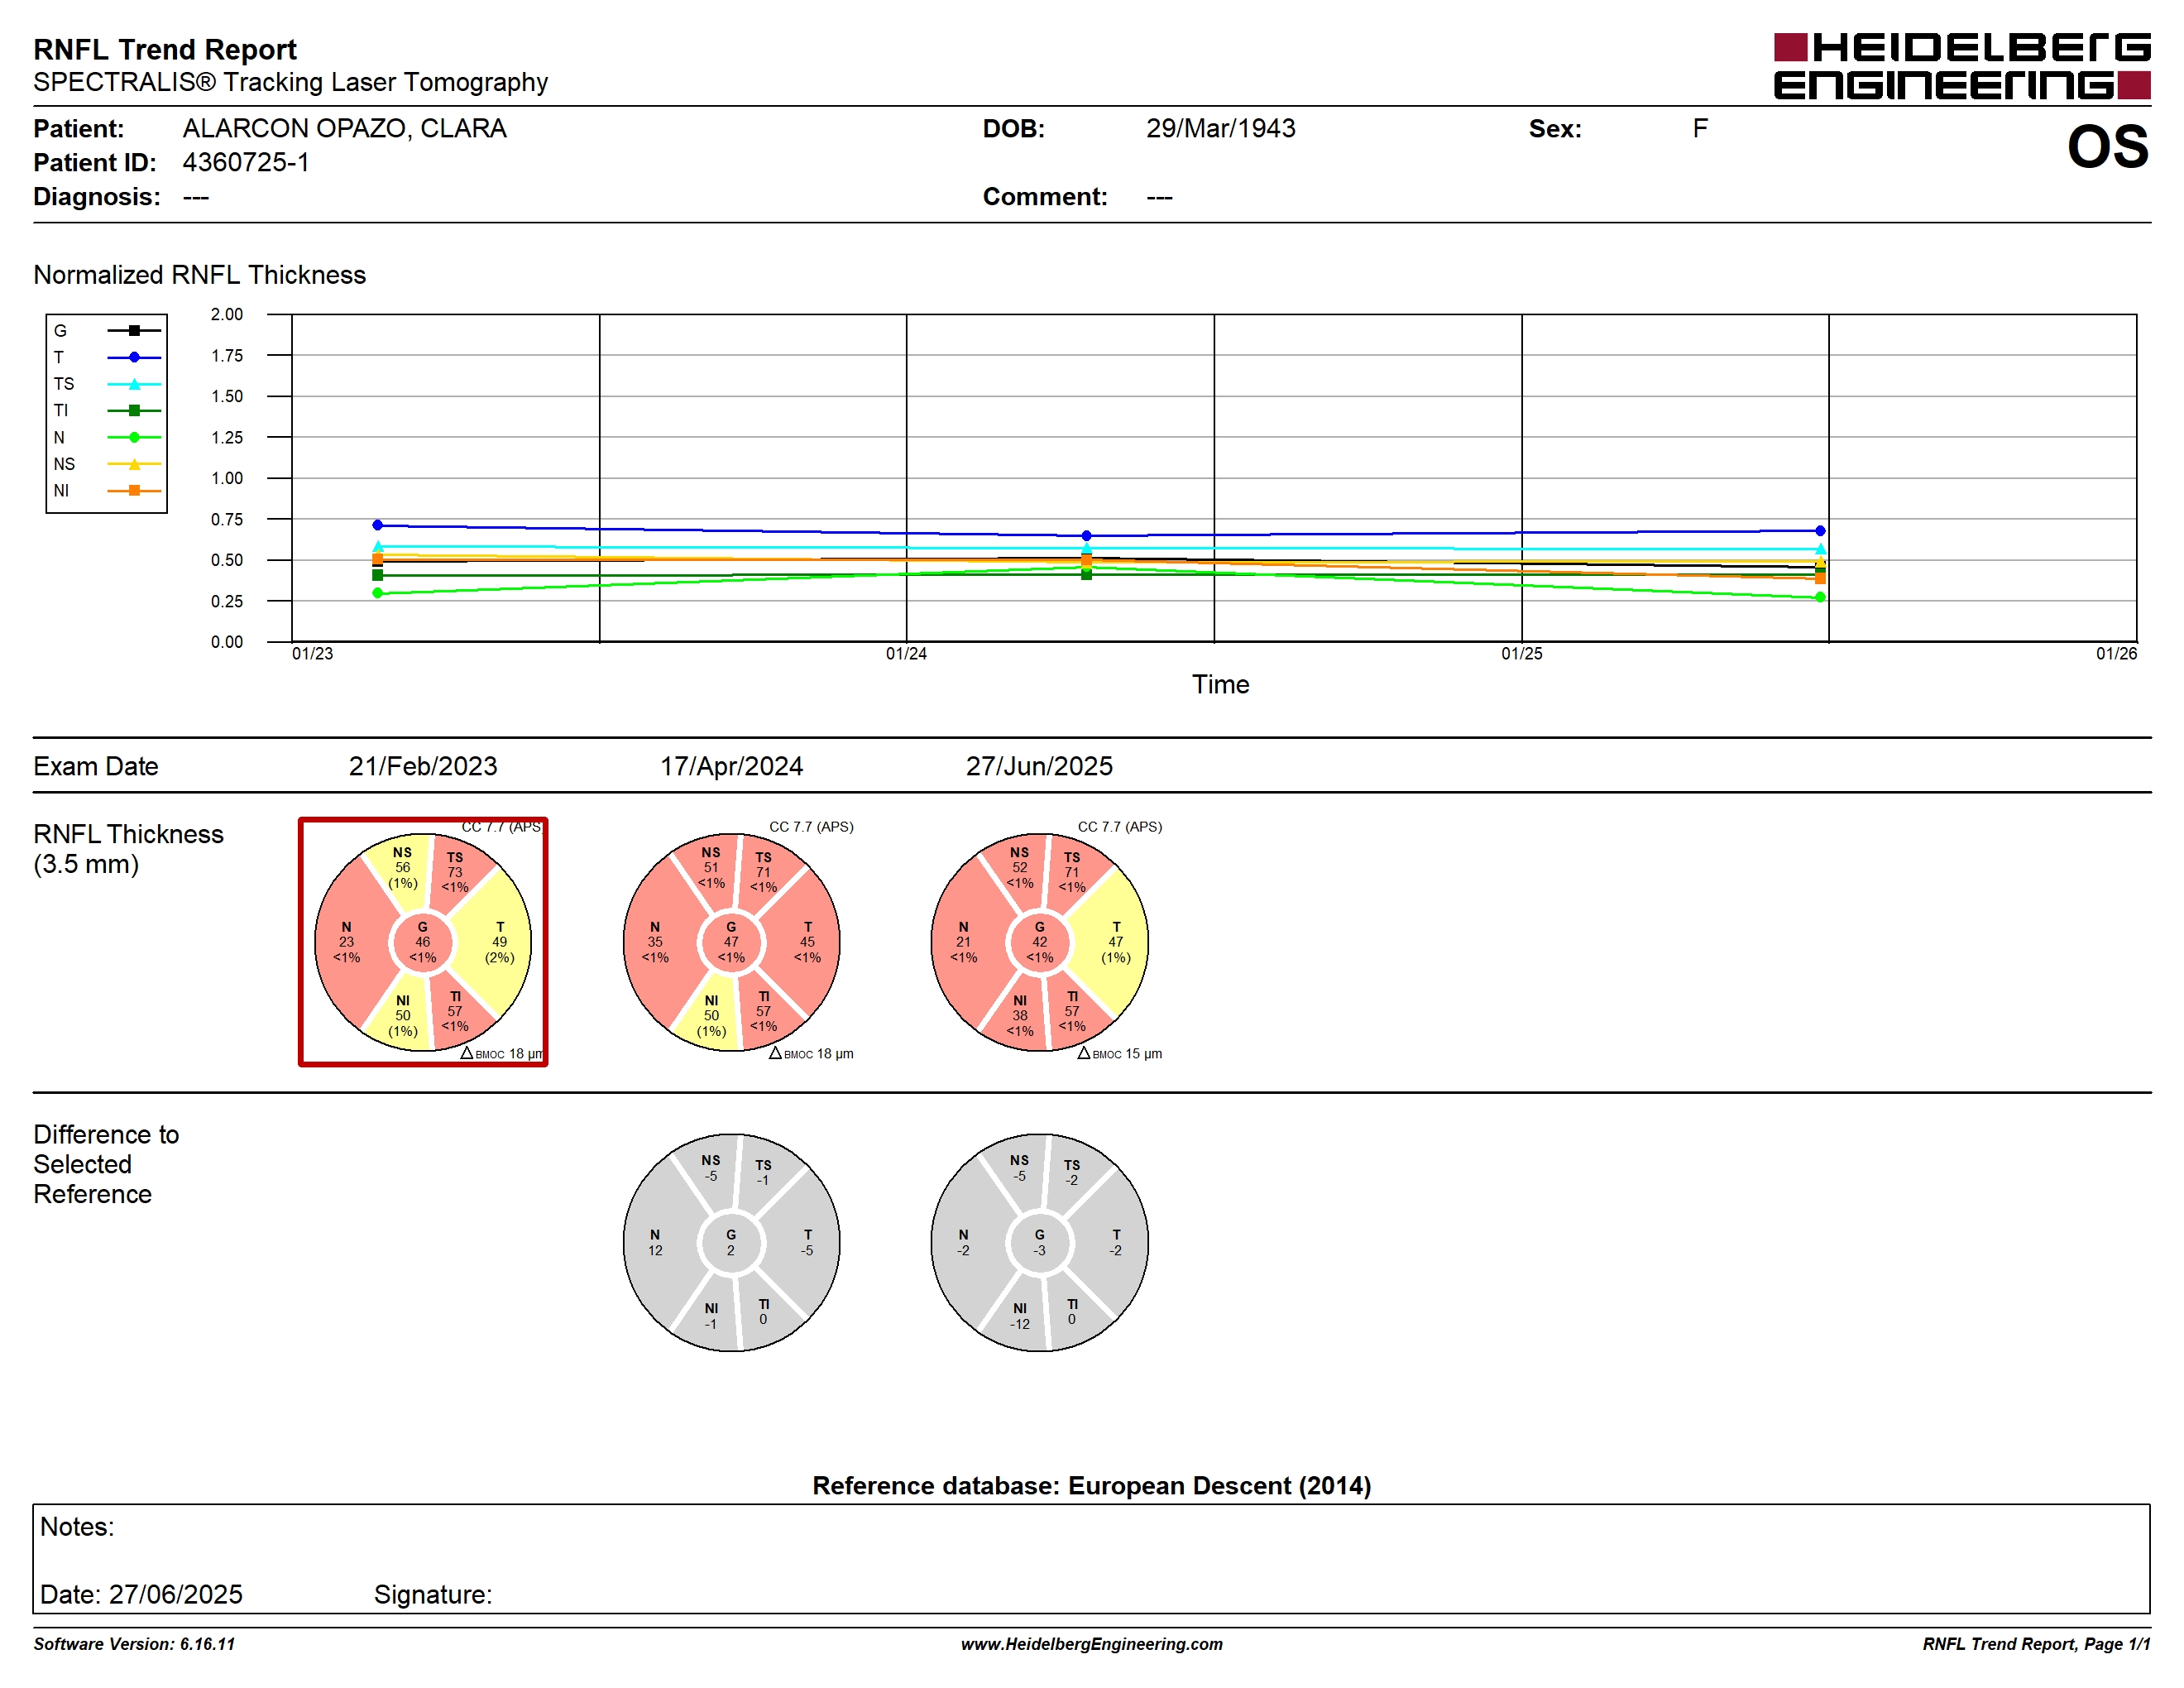Click the report date 27/06/2025

point(176,1594)
